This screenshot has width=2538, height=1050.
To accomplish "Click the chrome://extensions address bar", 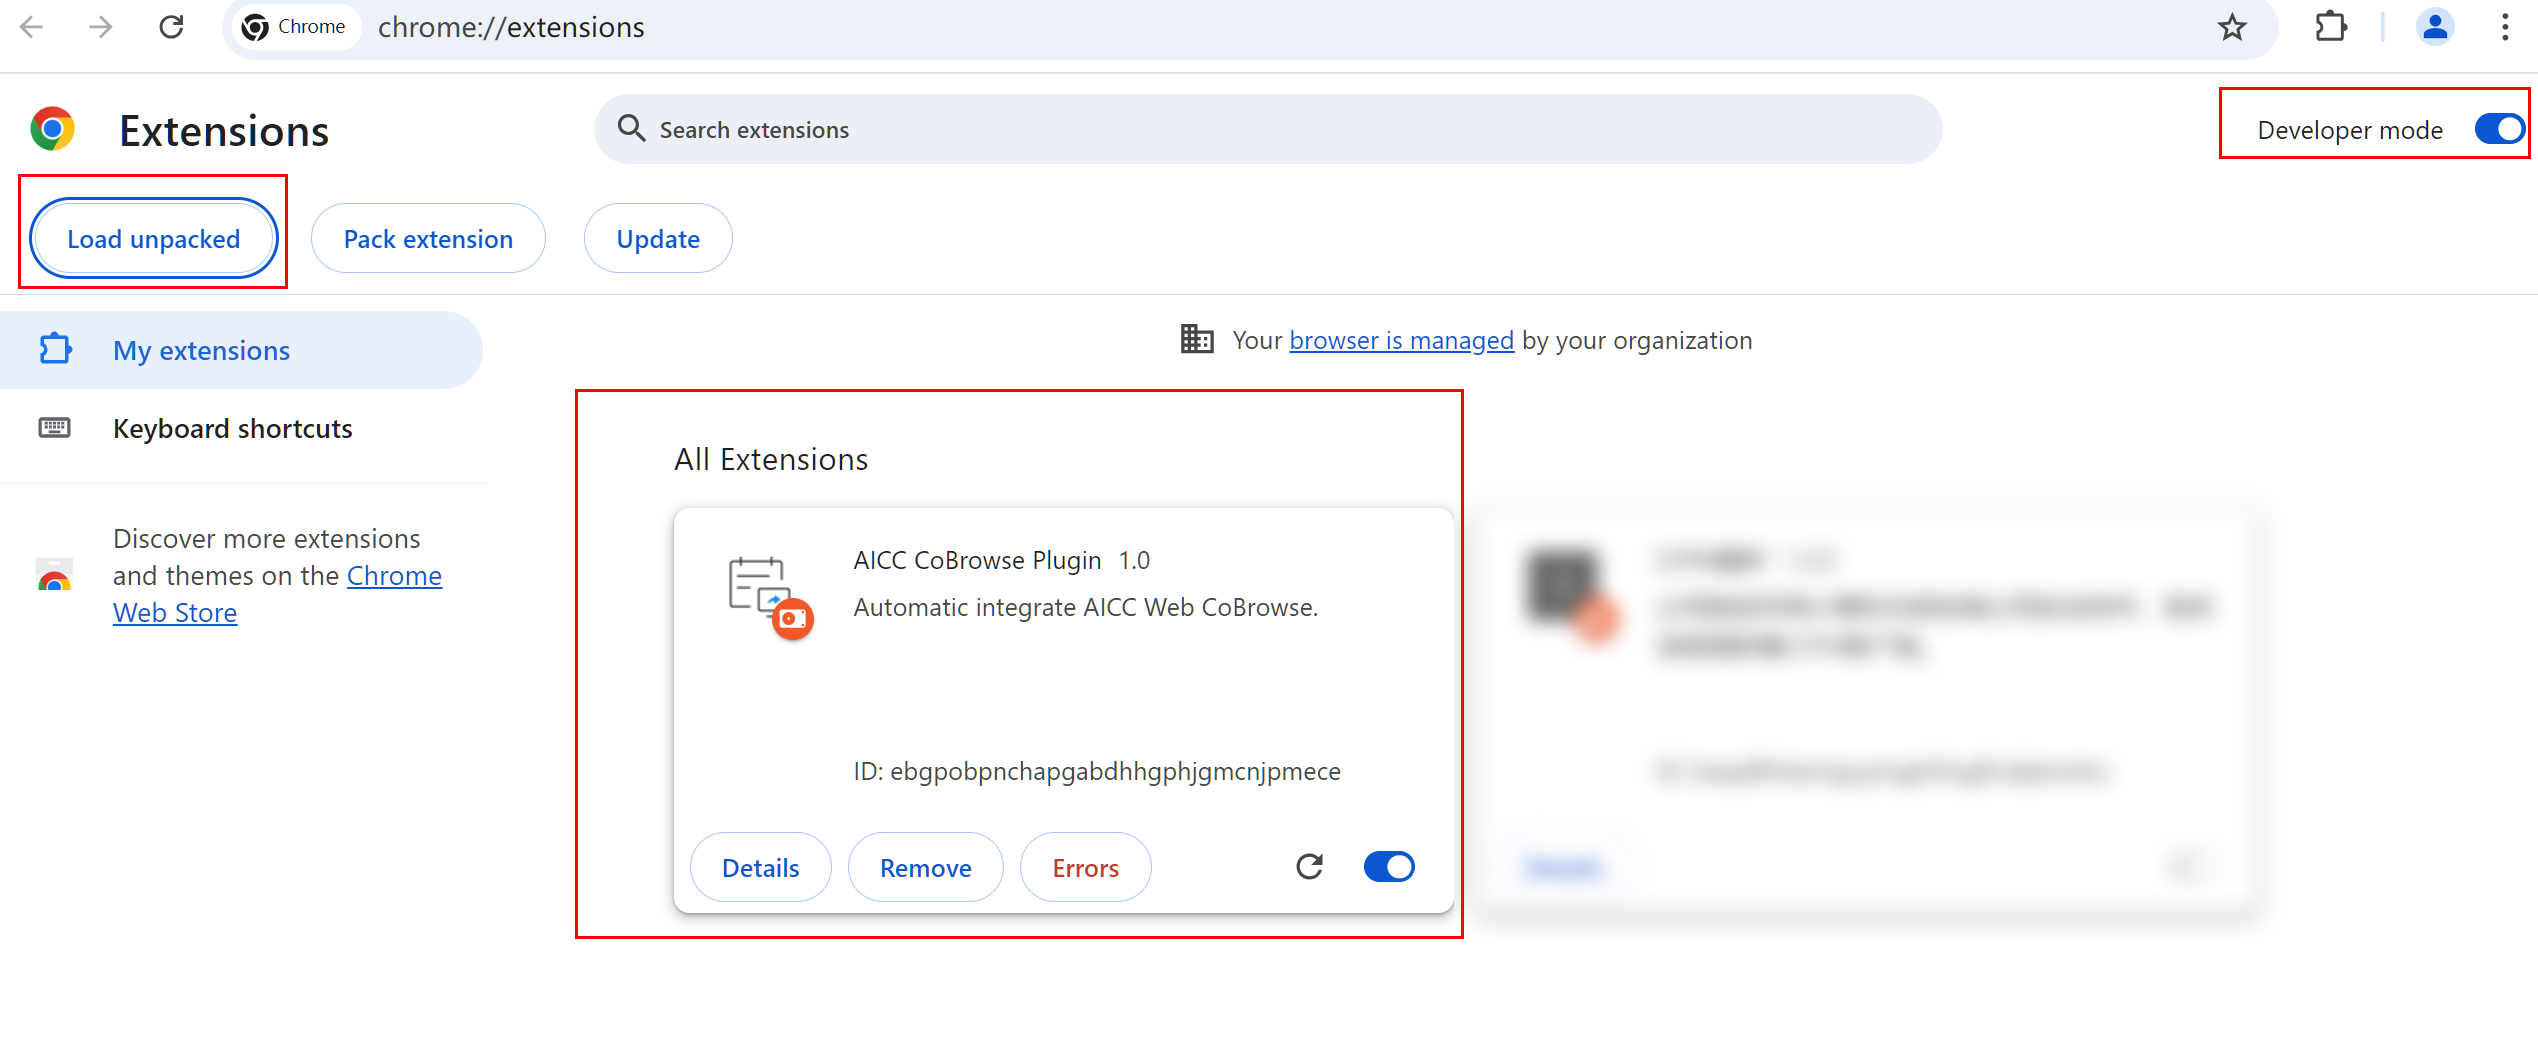I will click(x=1250, y=27).
